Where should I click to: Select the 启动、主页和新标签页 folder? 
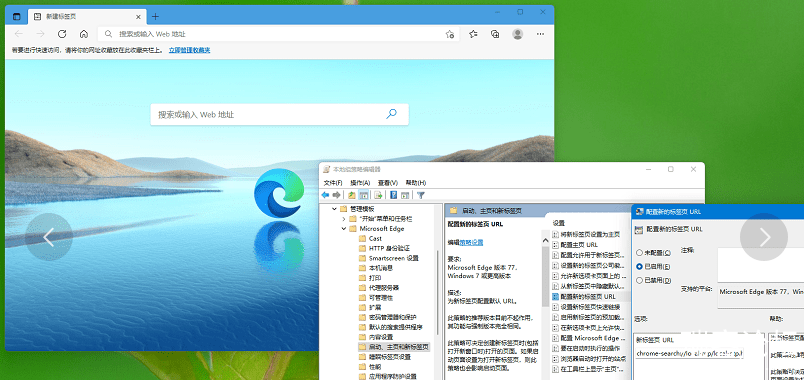click(x=393, y=347)
